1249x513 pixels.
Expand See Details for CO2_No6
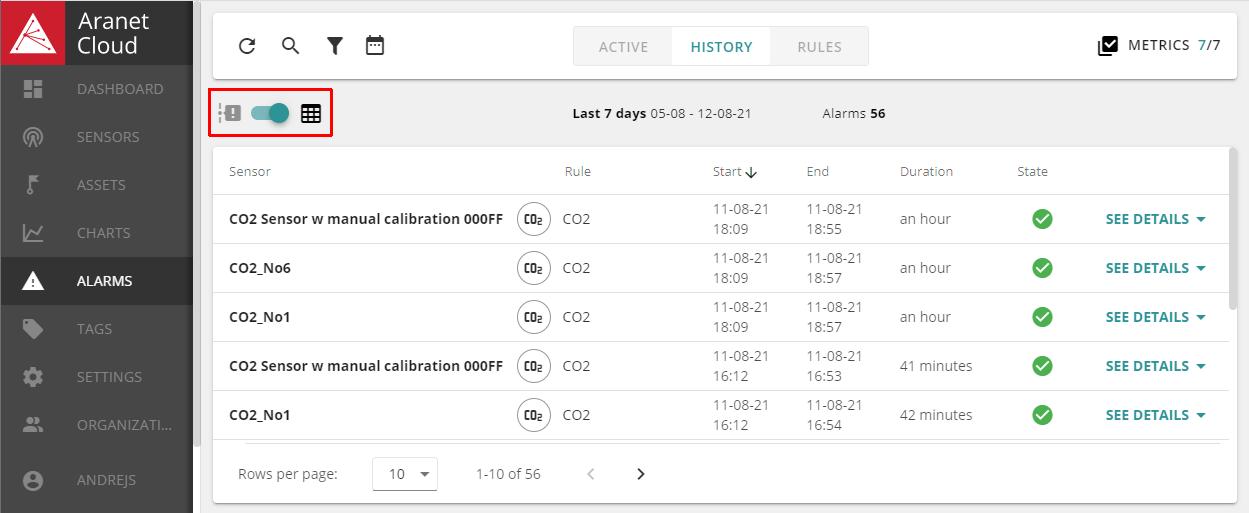pos(1155,268)
